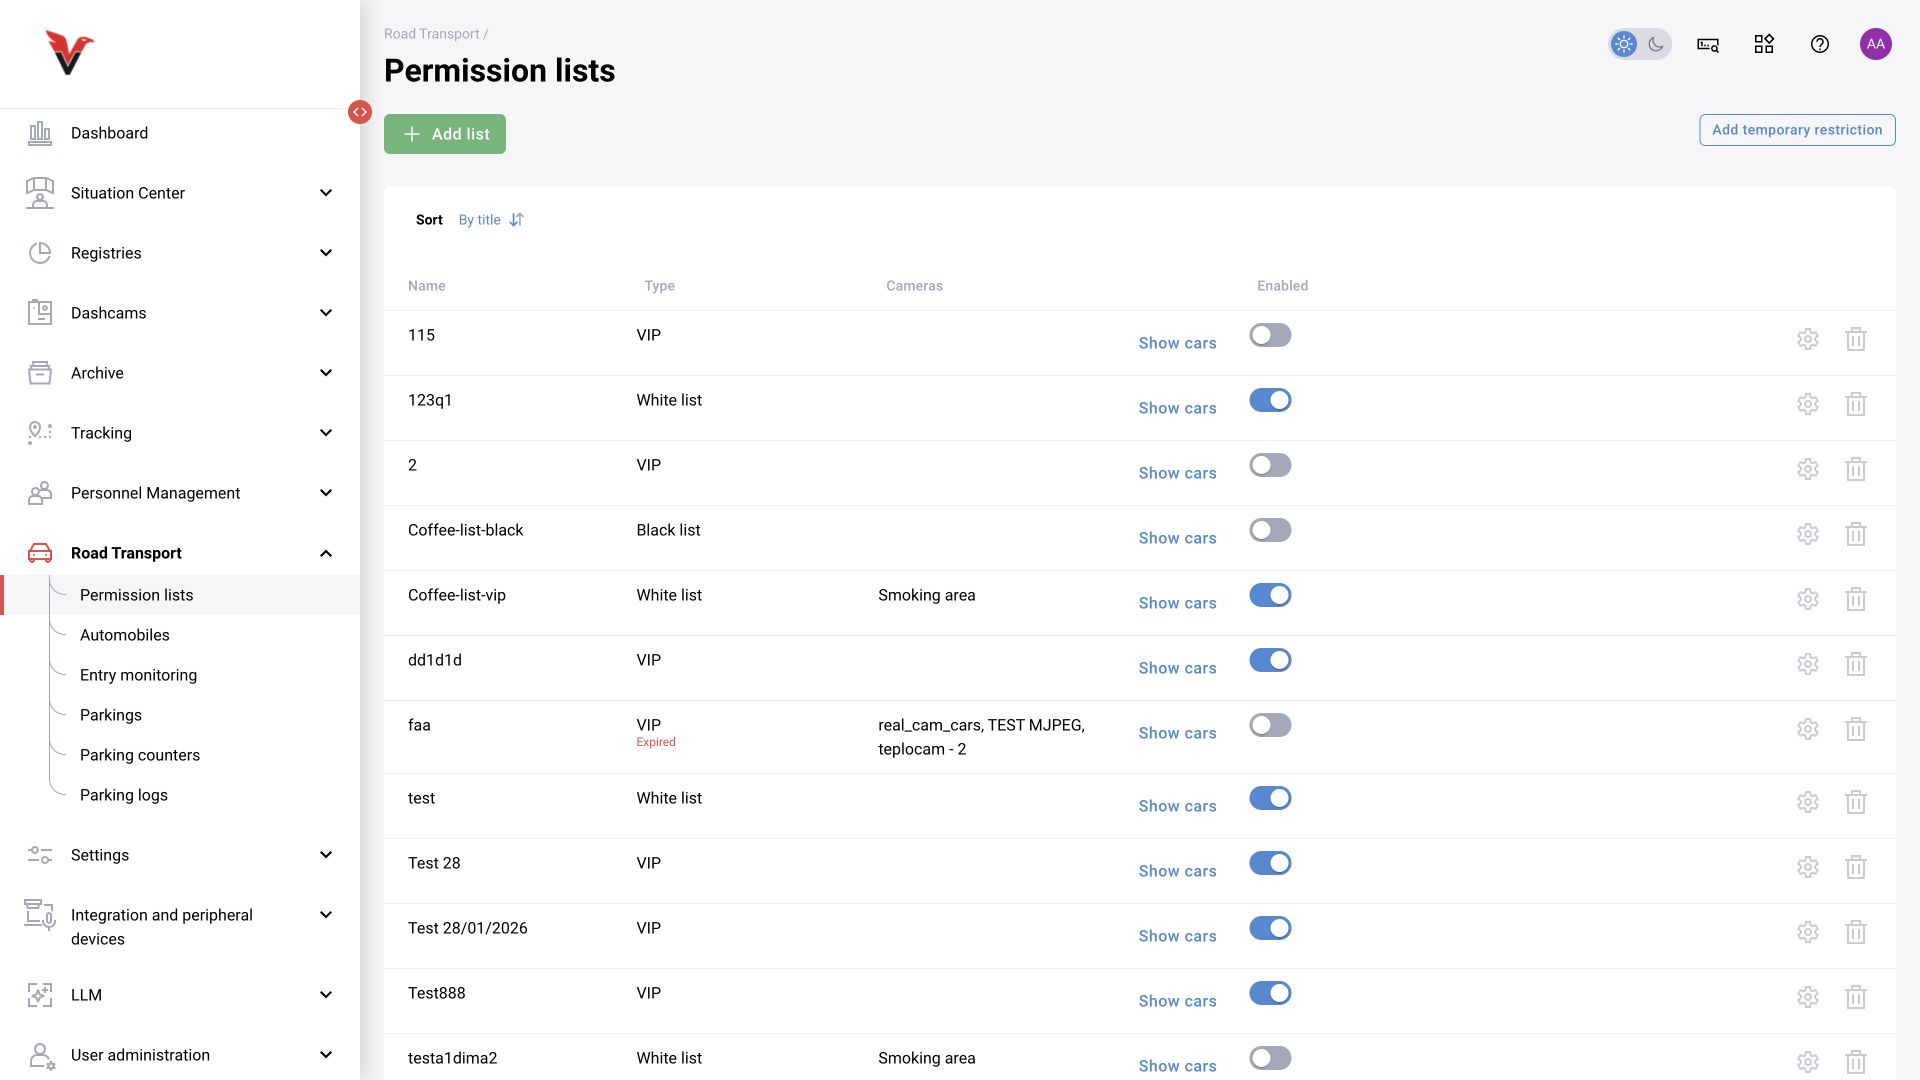Click the red V logo
The width and height of the screenshot is (1920, 1080).
(69, 53)
